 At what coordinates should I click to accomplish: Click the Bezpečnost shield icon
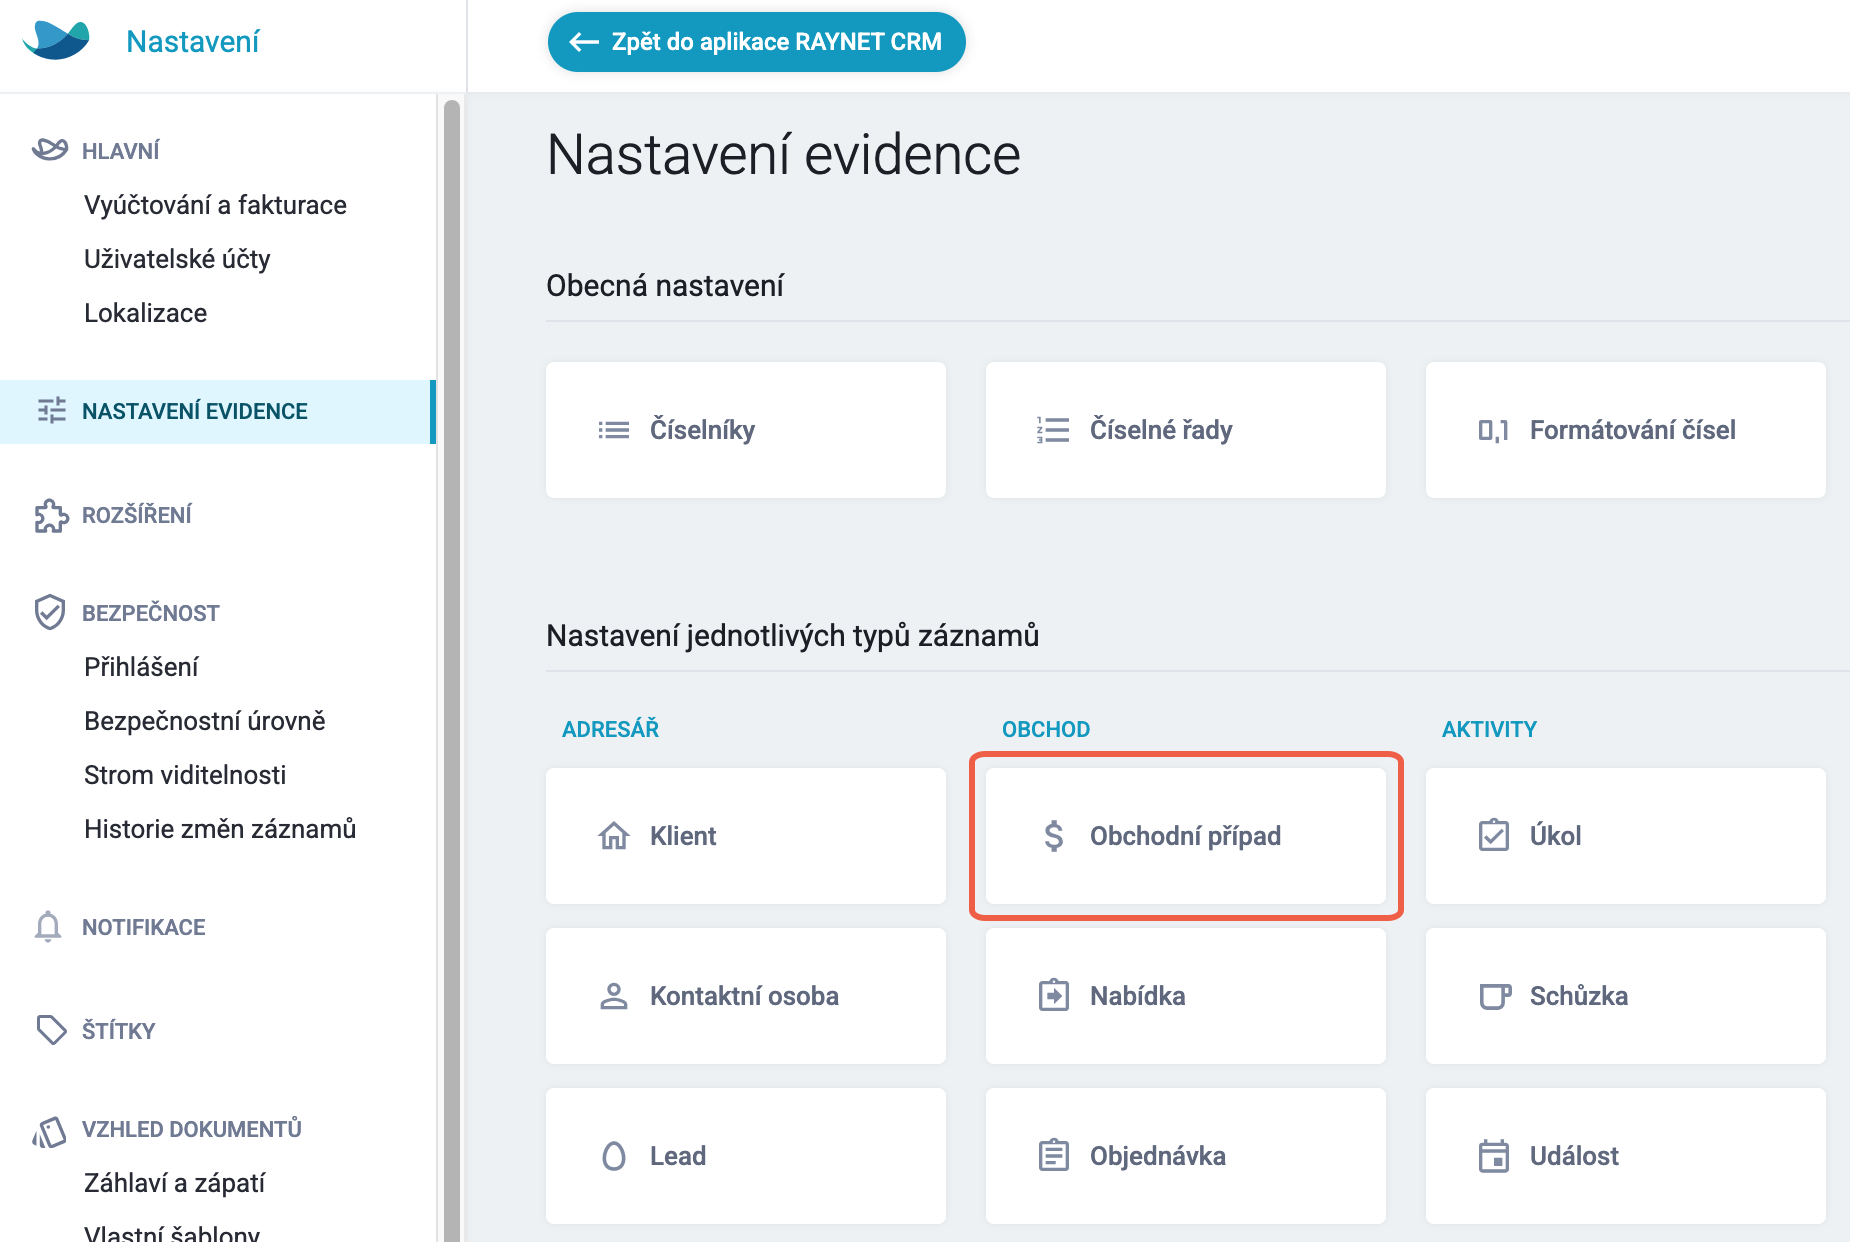50,612
